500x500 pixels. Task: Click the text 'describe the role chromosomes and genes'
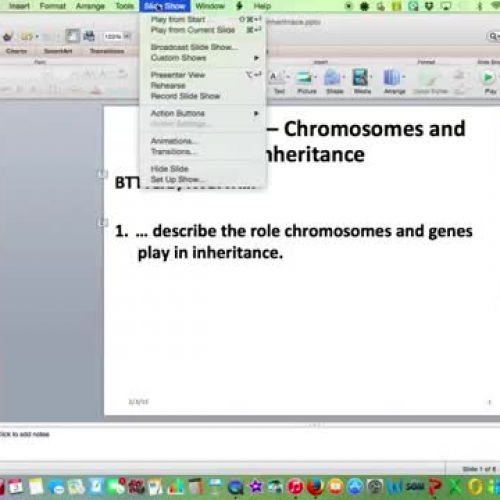click(312, 231)
